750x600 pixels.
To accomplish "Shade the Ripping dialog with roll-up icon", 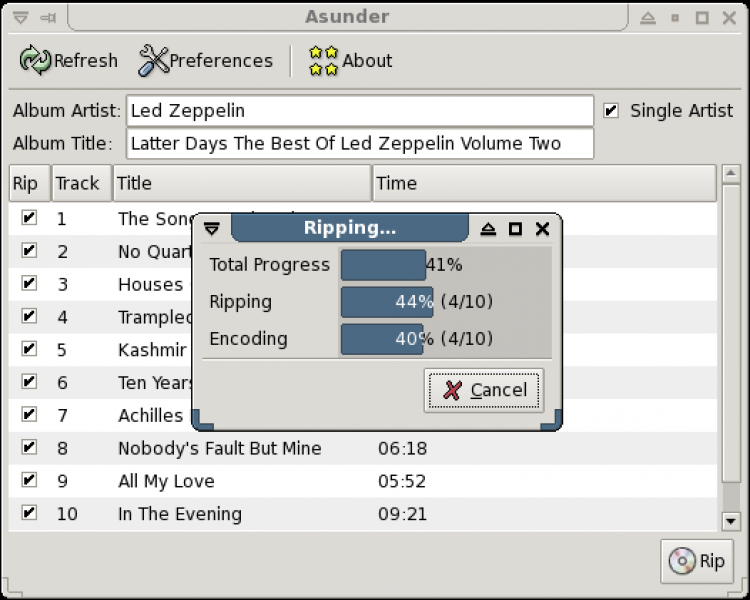I will (x=488, y=229).
